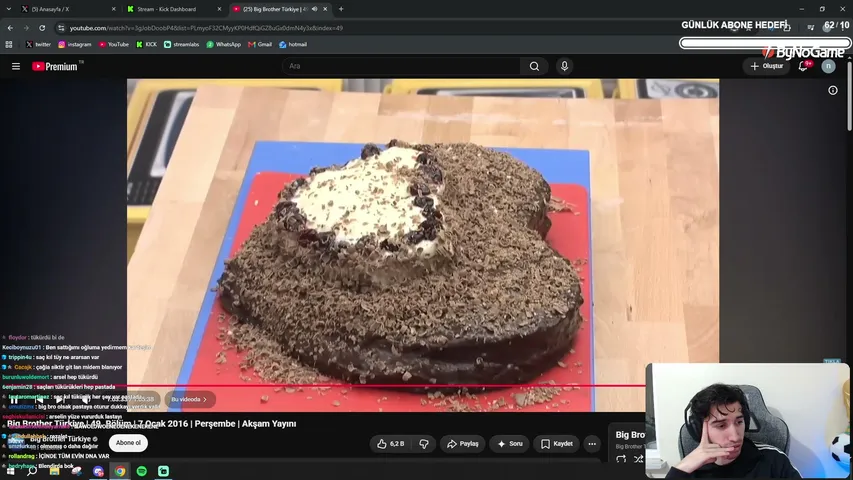This screenshot has width=853, height=480.
Task: Click the Soru ask button
Action: pos(510,444)
